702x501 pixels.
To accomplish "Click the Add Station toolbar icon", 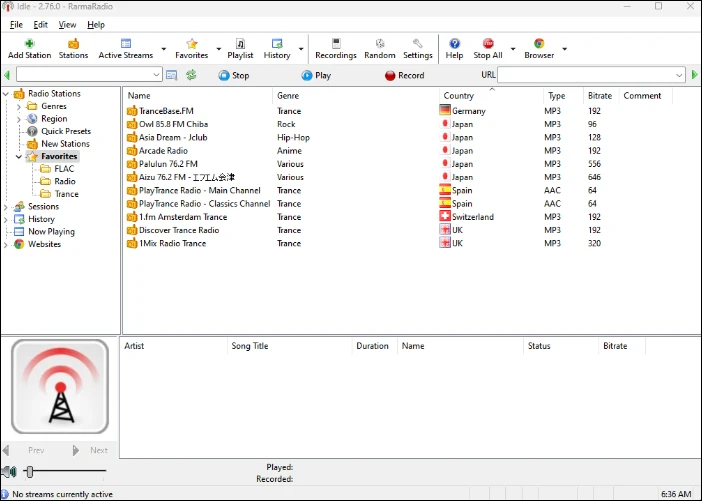I will (x=30, y=49).
